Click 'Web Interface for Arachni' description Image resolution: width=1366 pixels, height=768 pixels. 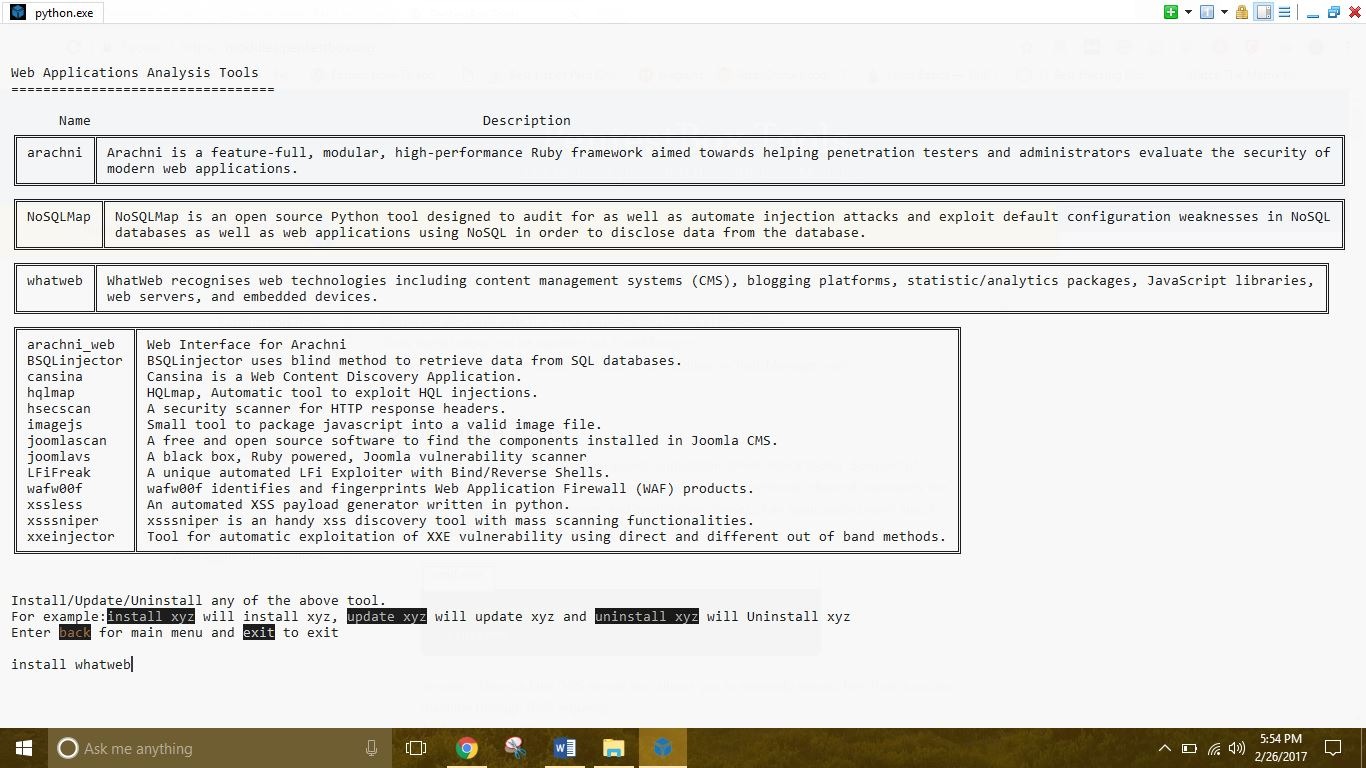pos(247,344)
